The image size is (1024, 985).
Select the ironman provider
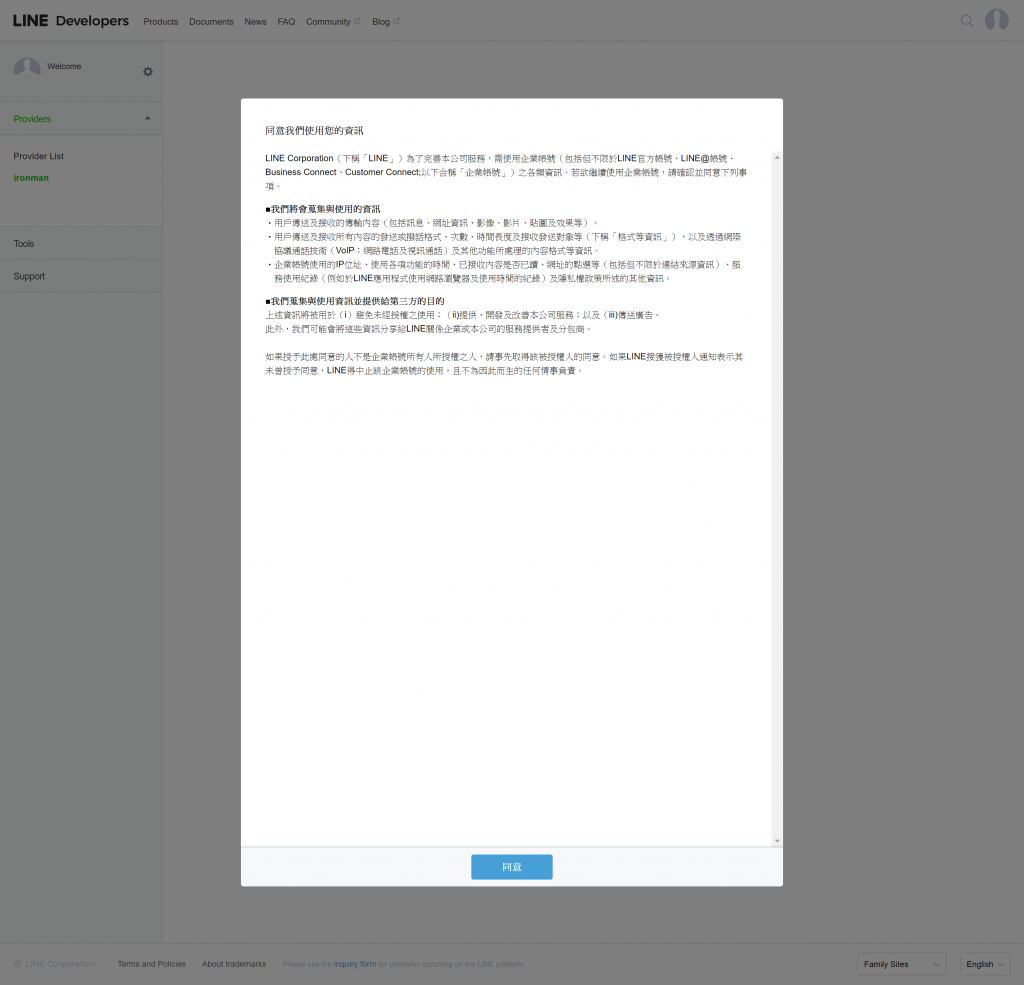(31, 178)
